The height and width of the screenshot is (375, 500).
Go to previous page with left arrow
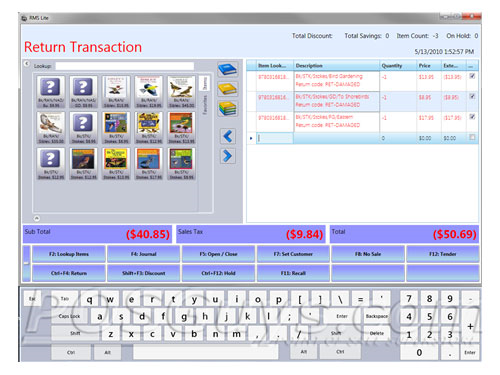point(228,136)
